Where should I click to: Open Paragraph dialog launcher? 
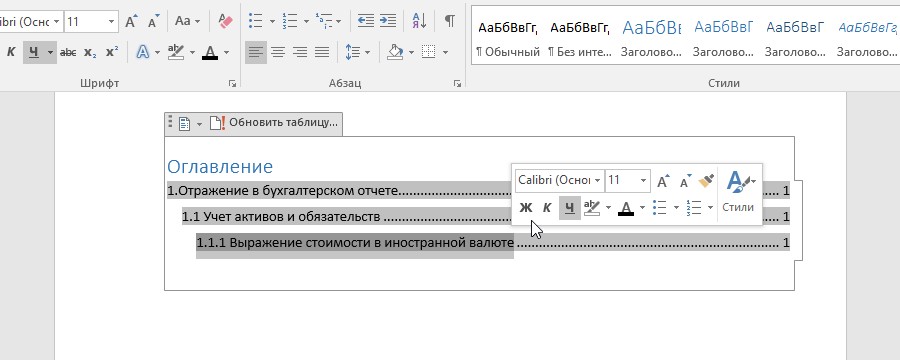[457, 84]
